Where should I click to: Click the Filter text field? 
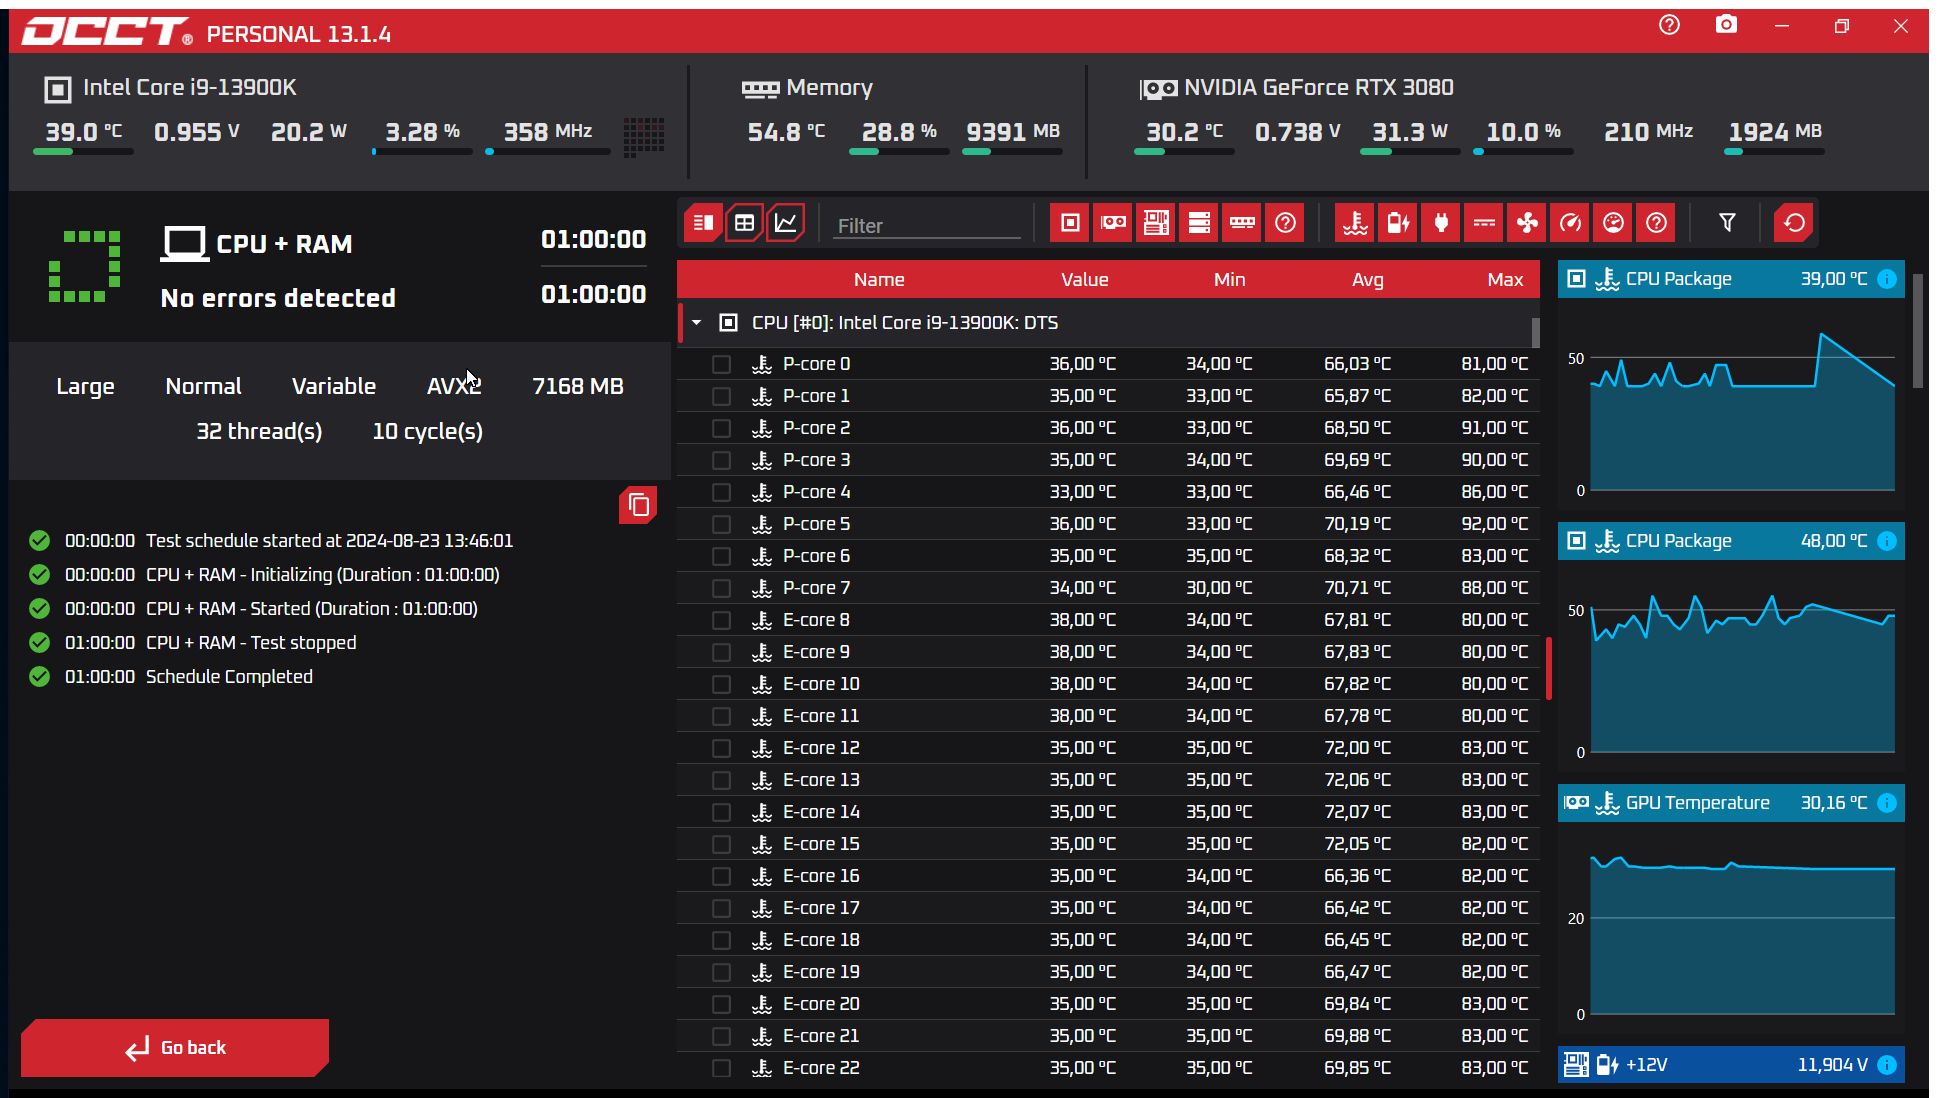click(926, 226)
